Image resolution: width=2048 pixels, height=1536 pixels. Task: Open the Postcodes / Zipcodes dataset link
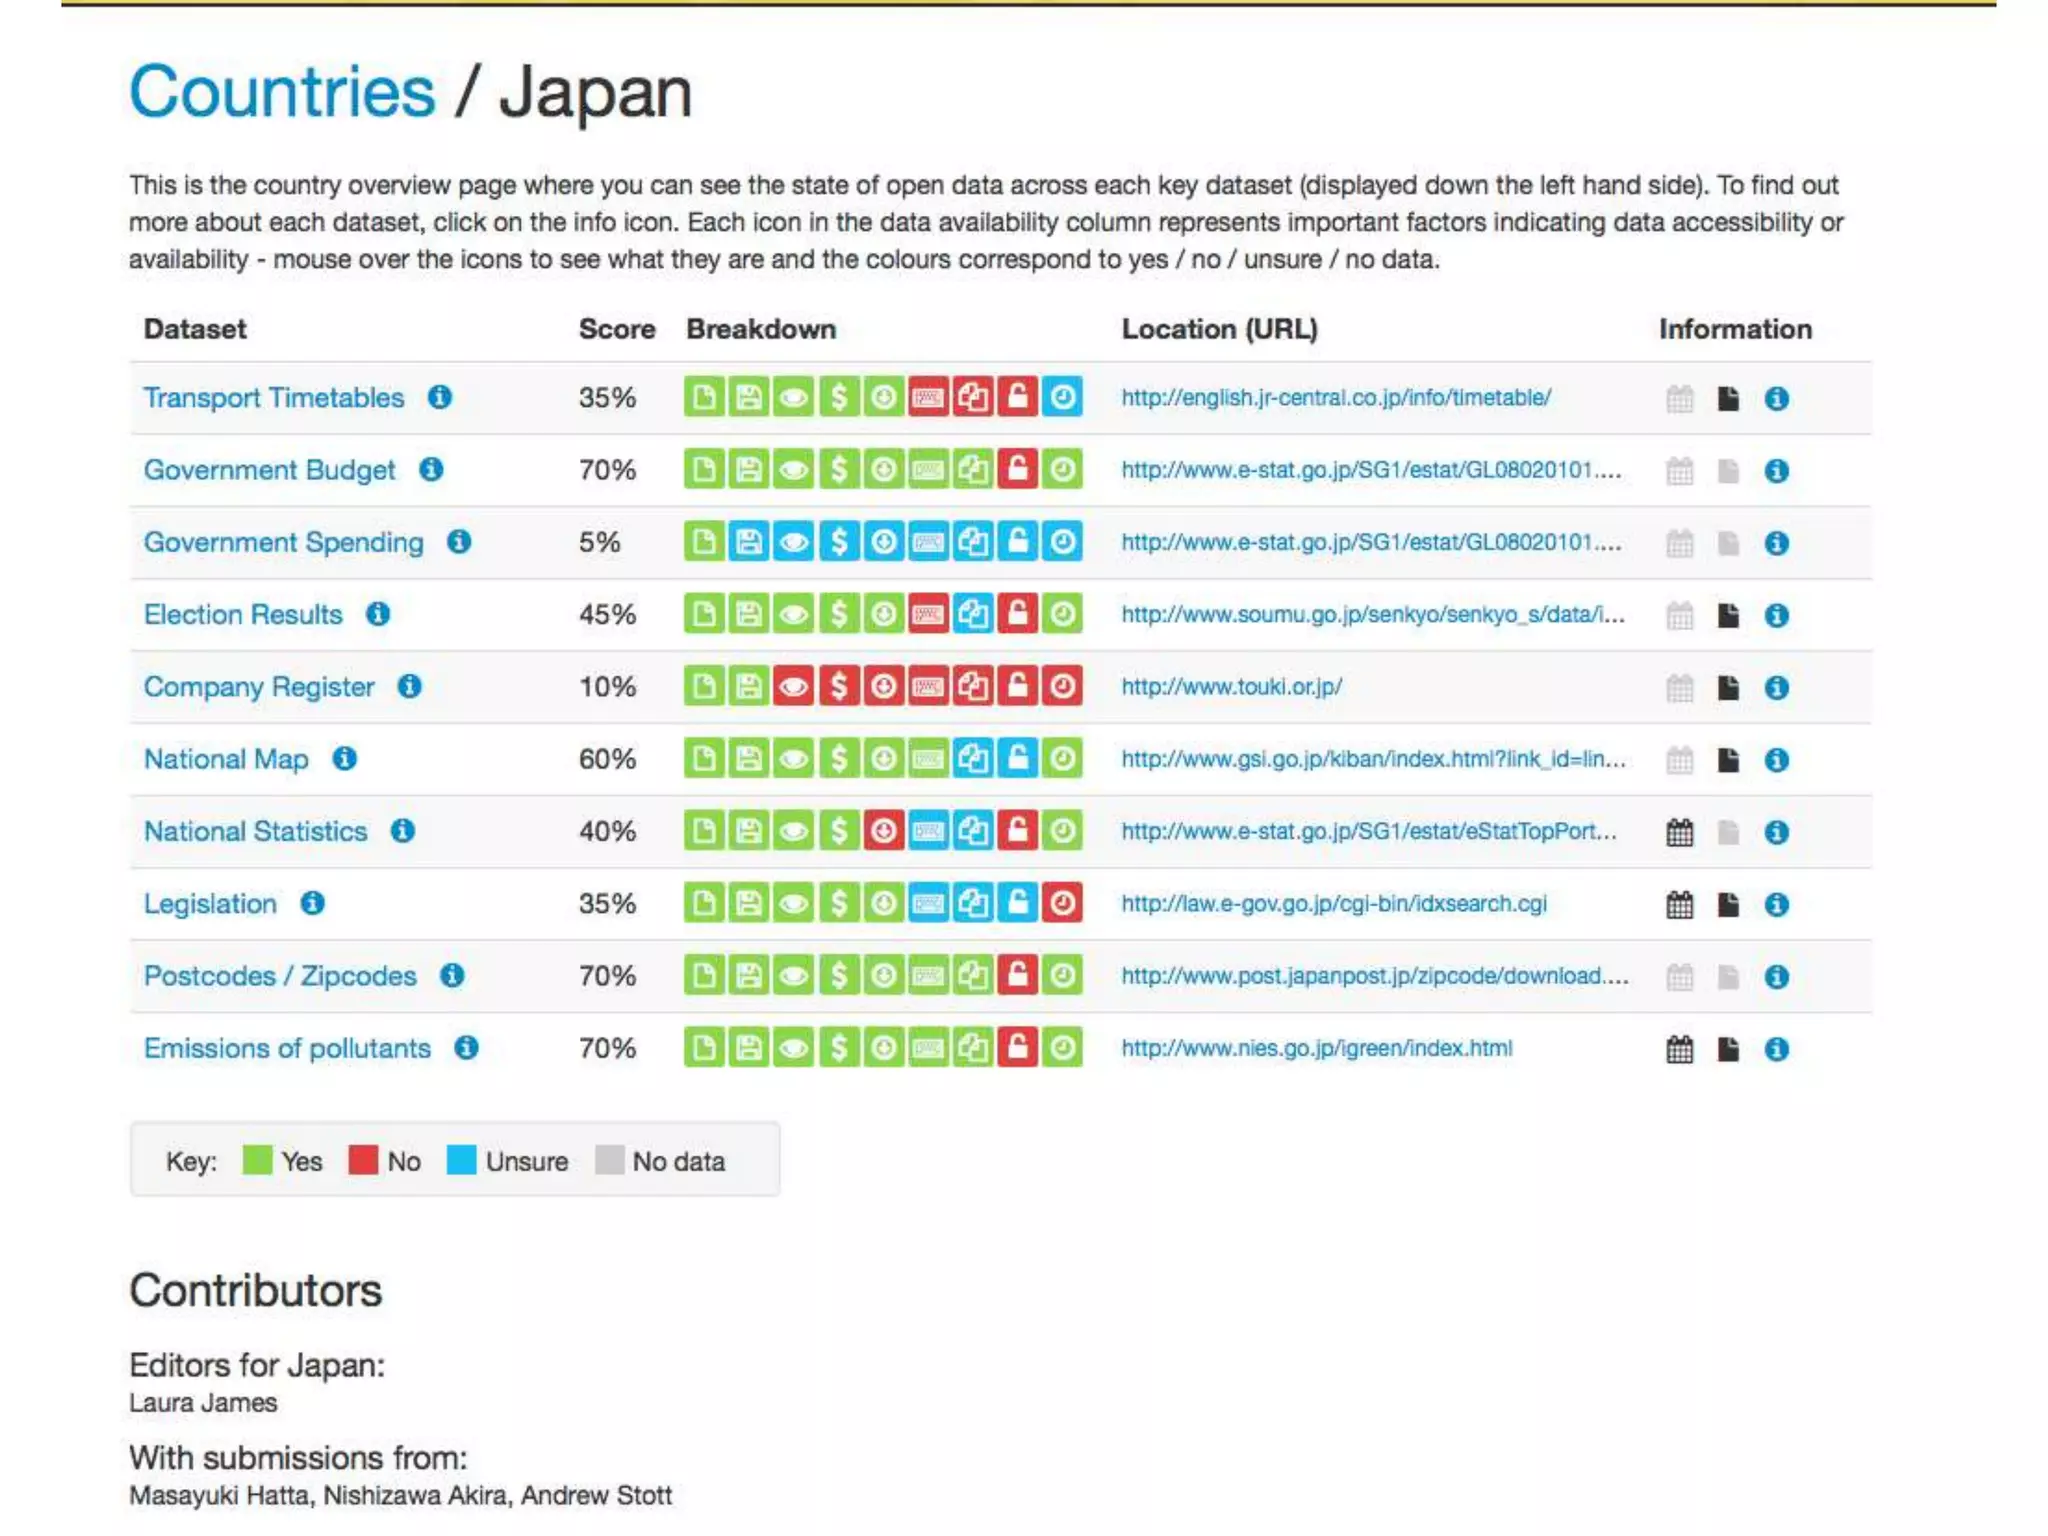coord(280,976)
